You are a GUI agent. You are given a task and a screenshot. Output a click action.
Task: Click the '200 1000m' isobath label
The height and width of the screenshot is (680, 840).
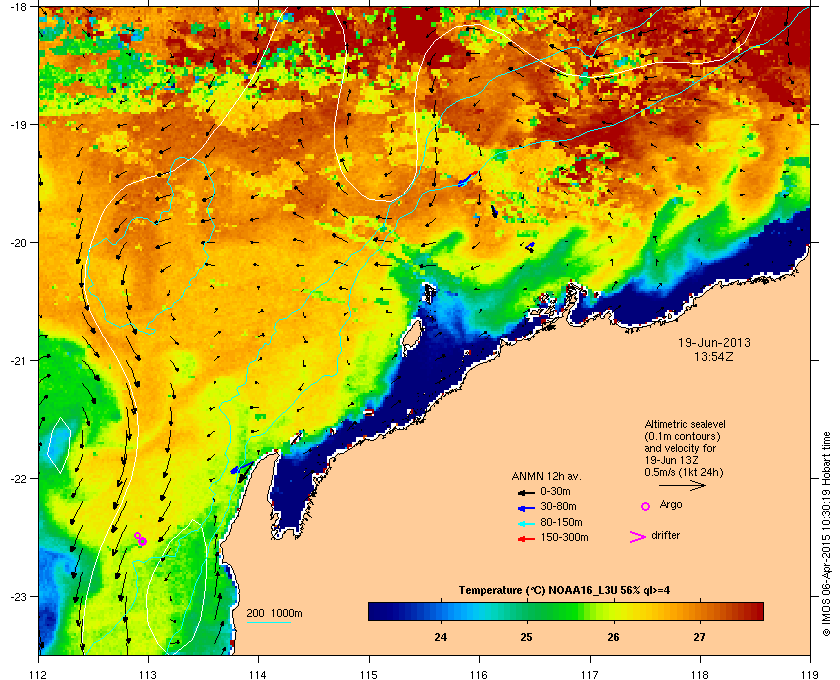pyautogui.click(x=274, y=613)
